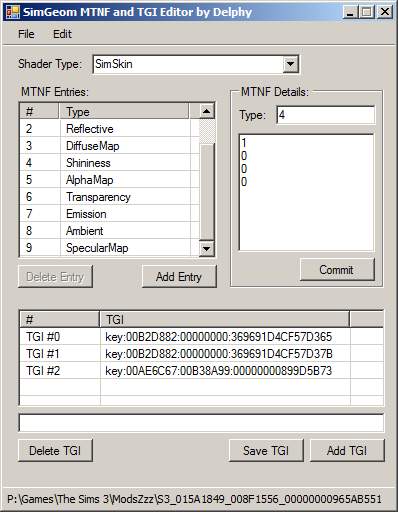
Task: Click into the MTNF Type input field
Action: (326, 115)
